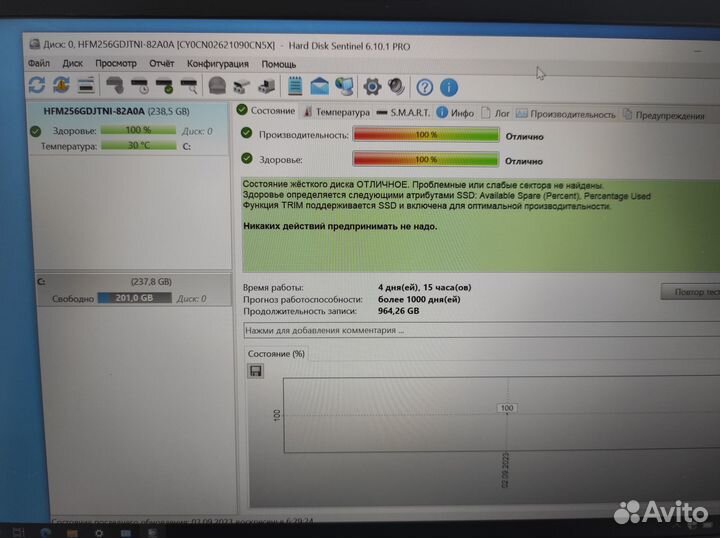The image size is (720, 538).
Task: Click the blue info icon in the toolbar
Action: coord(449,87)
